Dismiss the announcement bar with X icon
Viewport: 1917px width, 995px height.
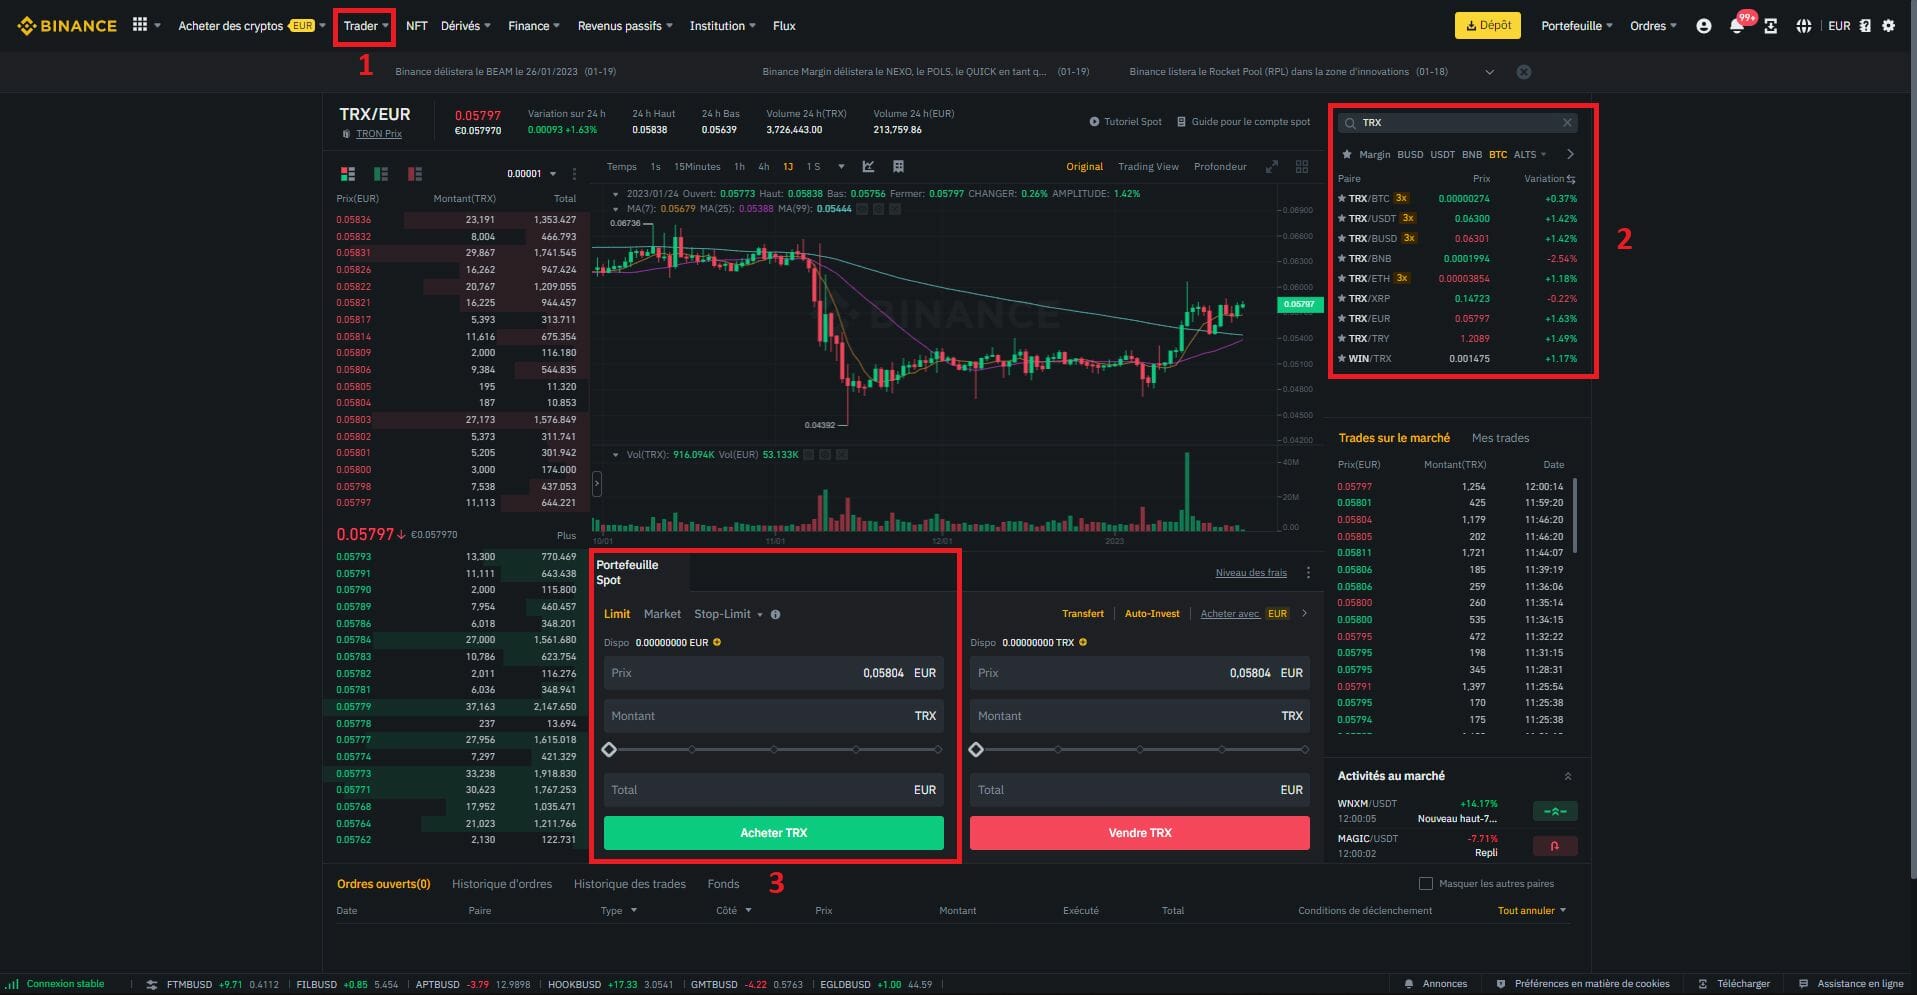1524,72
